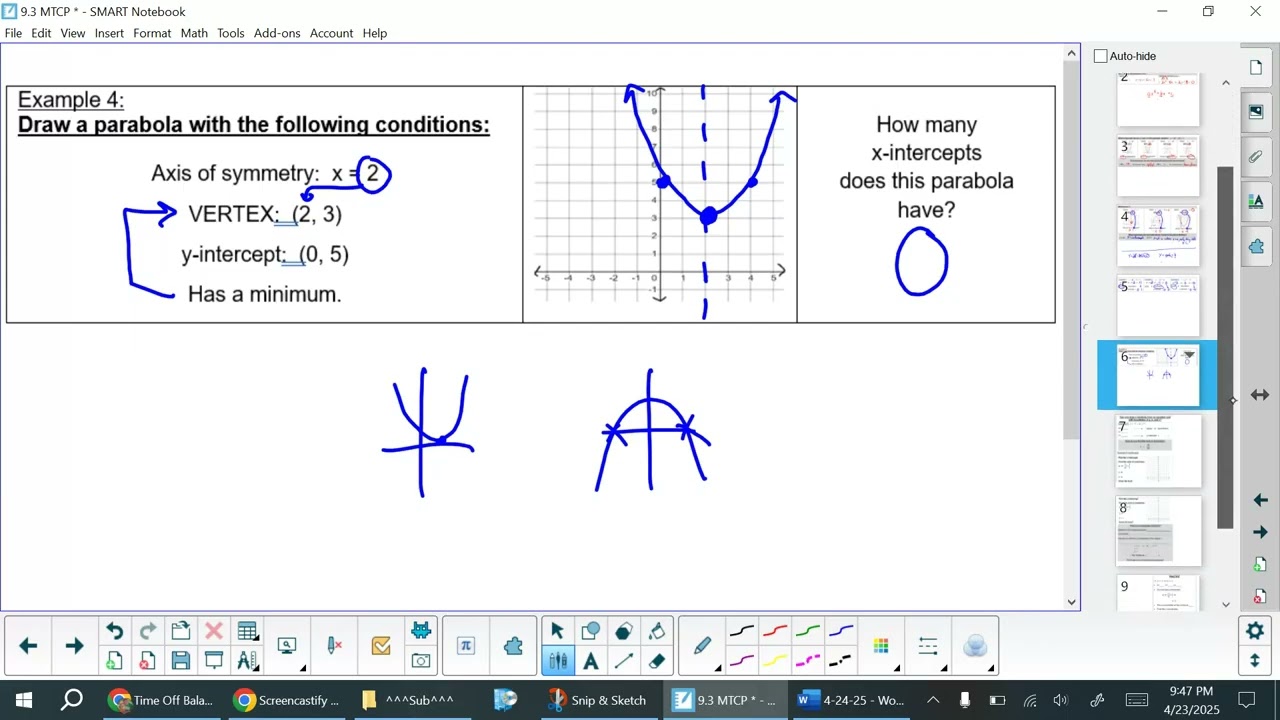The image size is (1280, 720).
Task: Open the Add-ons menu
Action: 277,33
